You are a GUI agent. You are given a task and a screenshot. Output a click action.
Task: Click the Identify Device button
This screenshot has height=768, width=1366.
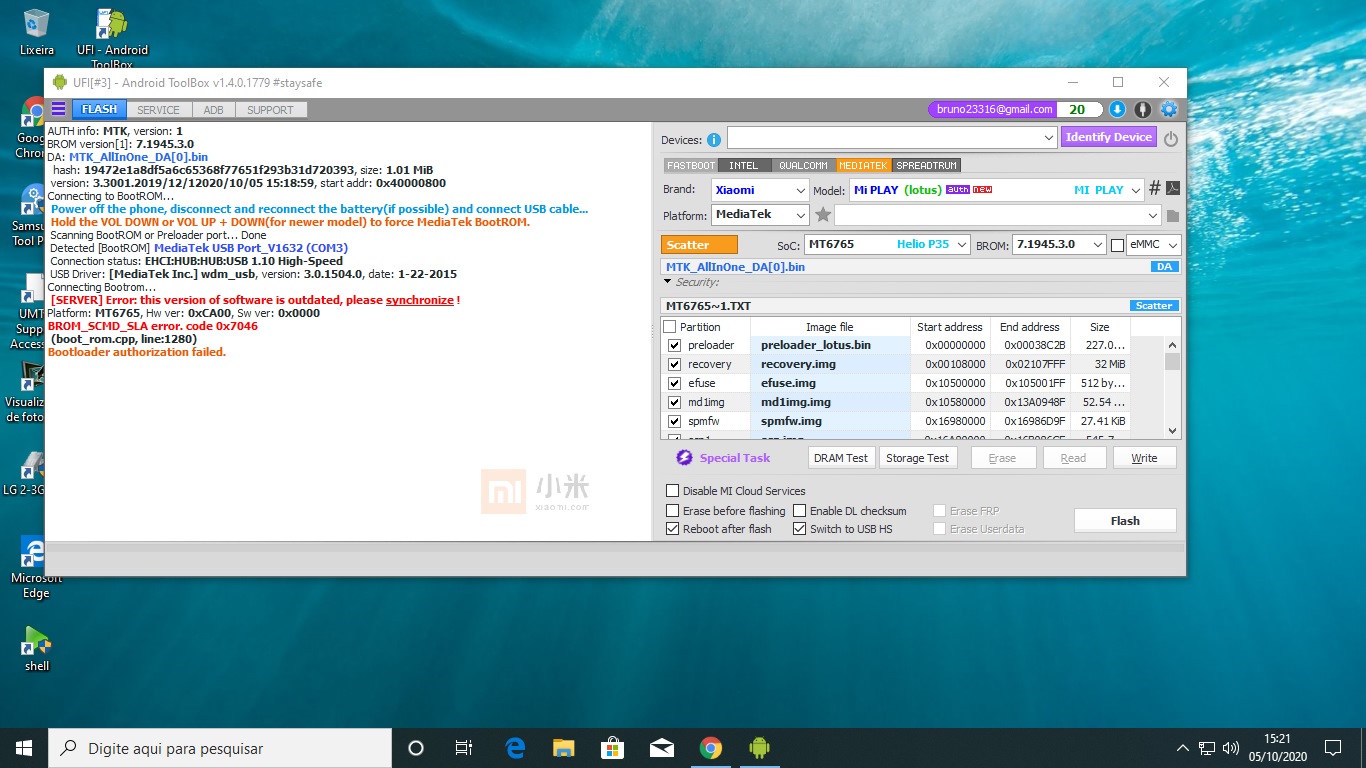(1108, 137)
